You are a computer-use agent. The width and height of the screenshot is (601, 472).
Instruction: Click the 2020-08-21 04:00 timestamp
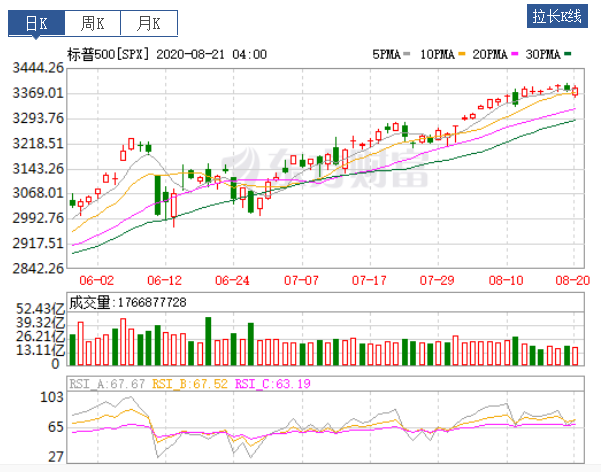point(212,54)
